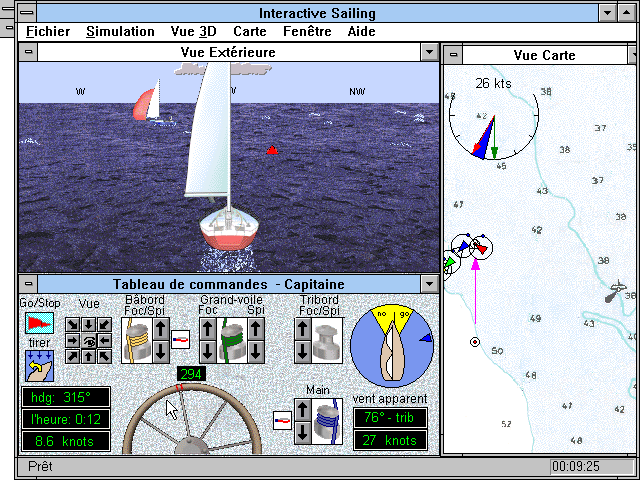Screen dimensions: 640x480
Task: Open the Fenêtre menu
Action: 307,31
